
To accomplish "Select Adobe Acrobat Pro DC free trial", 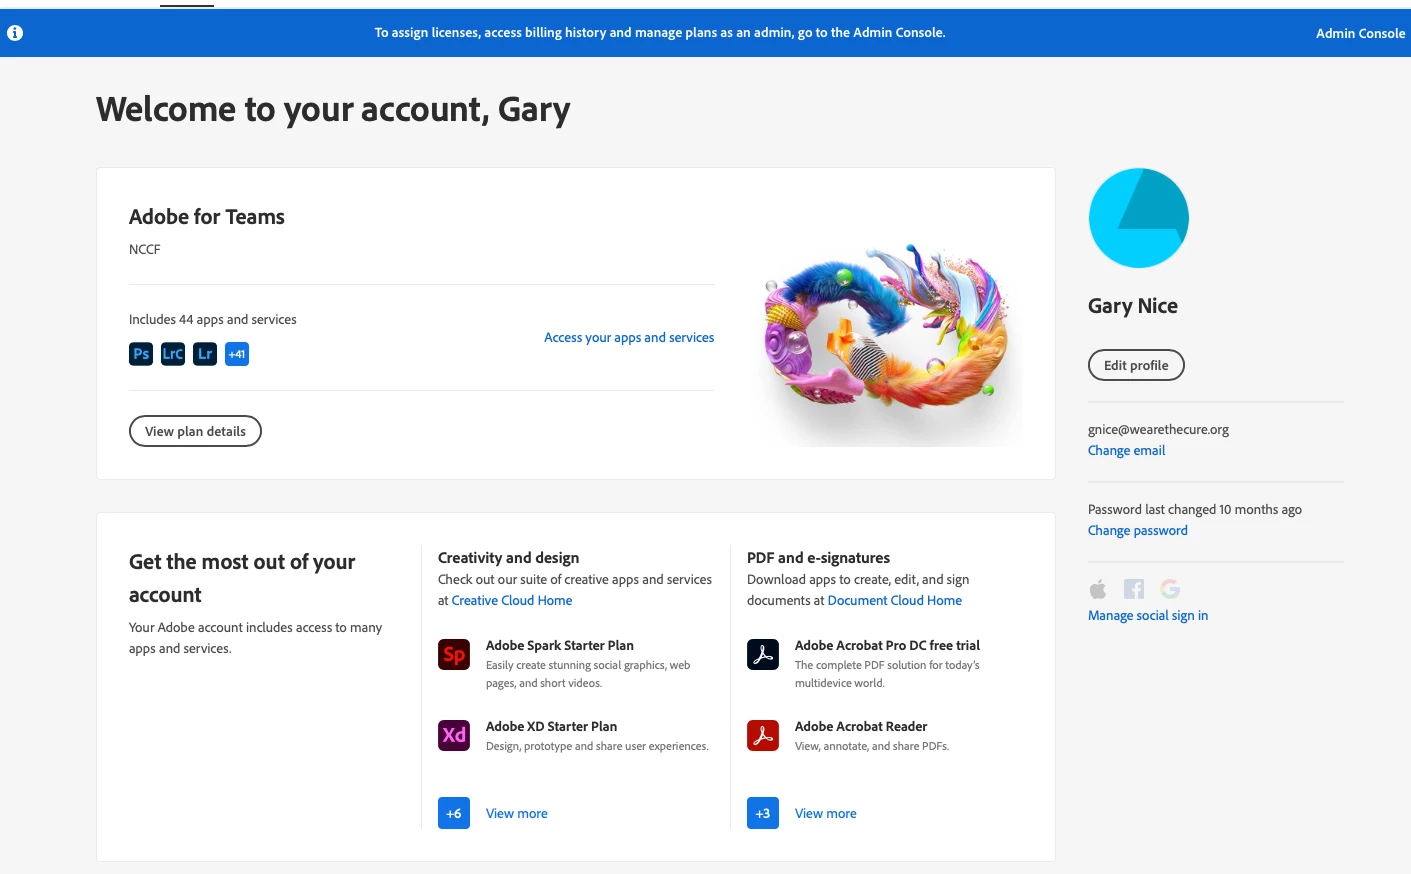I will [x=887, y=646].
